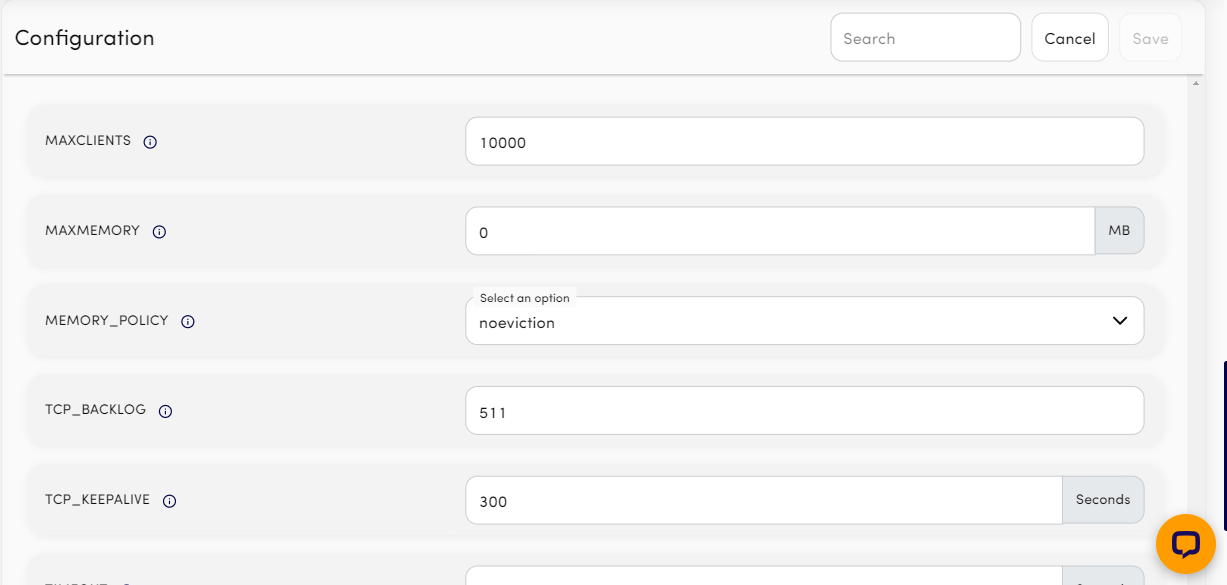1227x585 pixels.
Task: Open the MEMORY_POLICY selection dropdown
Action: point(804,320)
